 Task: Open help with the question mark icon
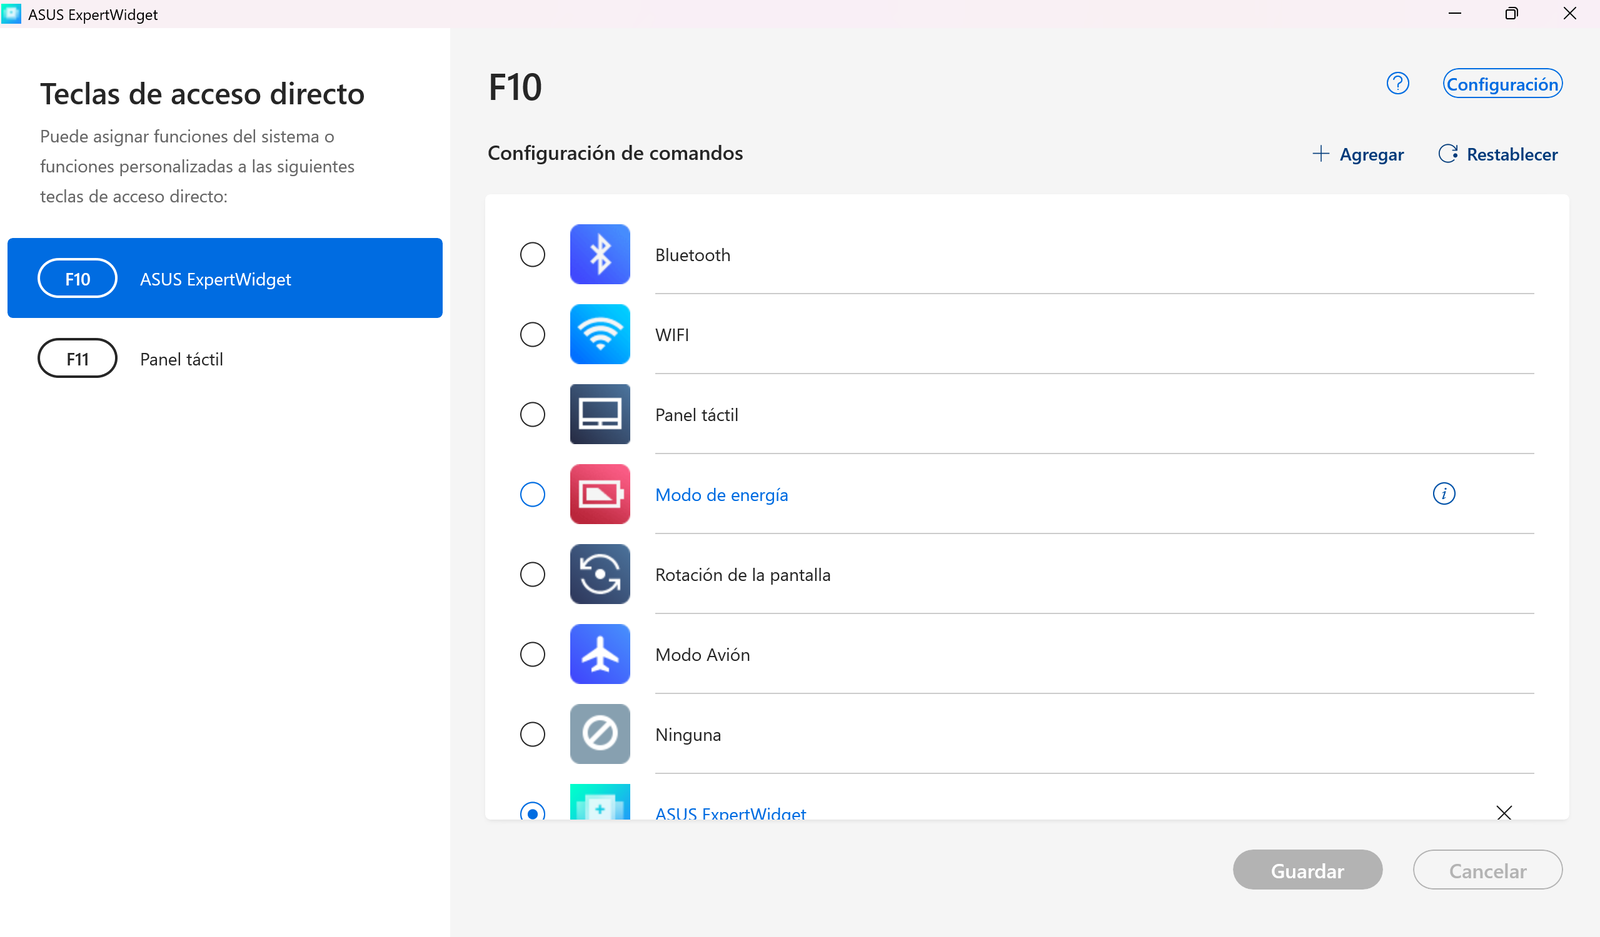[1397, 84]
